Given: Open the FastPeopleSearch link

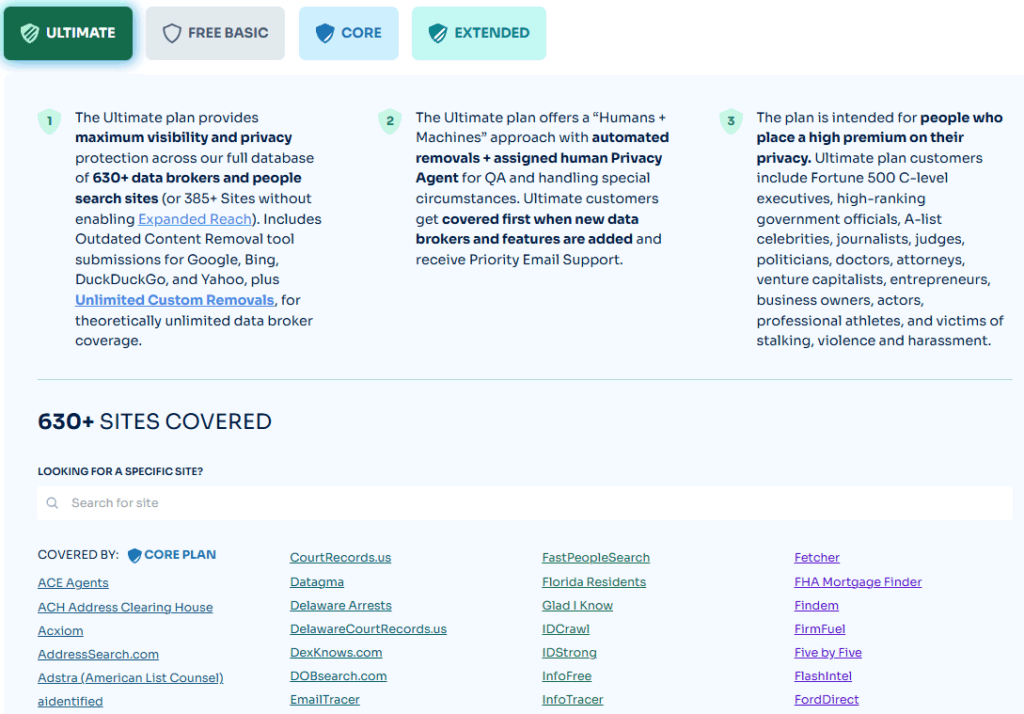Looking at the screenshot, I should tap(596, 557).
